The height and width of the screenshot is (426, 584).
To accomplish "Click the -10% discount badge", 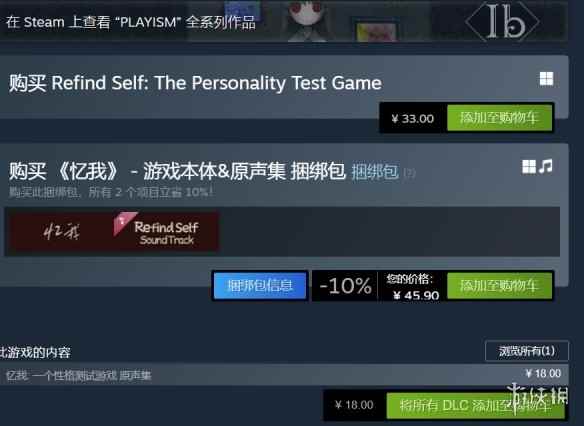I will (x=345, y=286).
